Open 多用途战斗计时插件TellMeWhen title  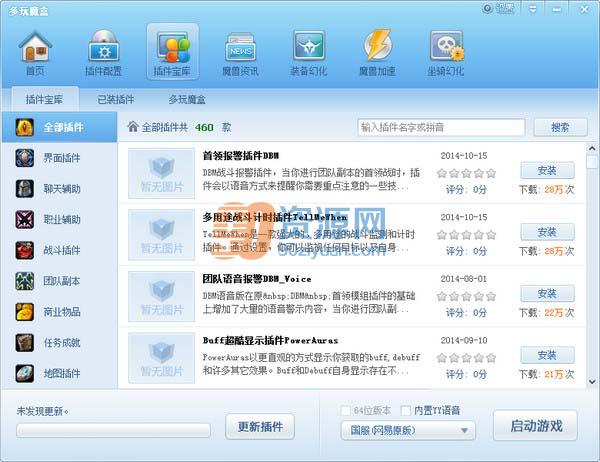275,217
